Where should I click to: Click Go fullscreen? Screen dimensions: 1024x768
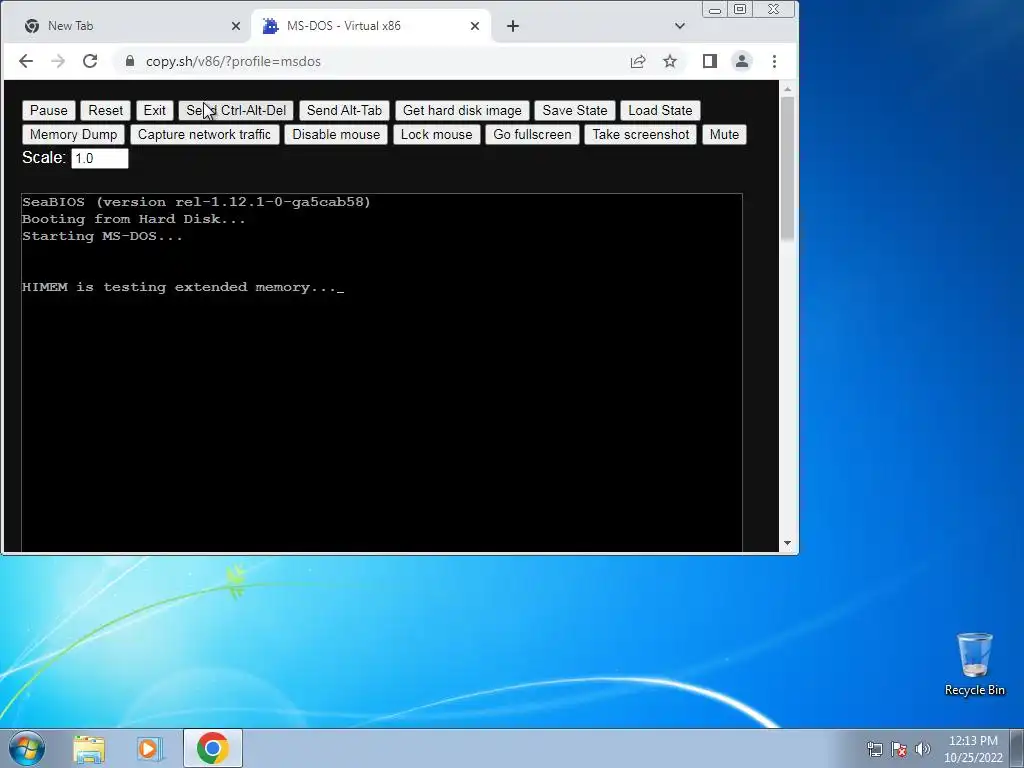point(532,135)
